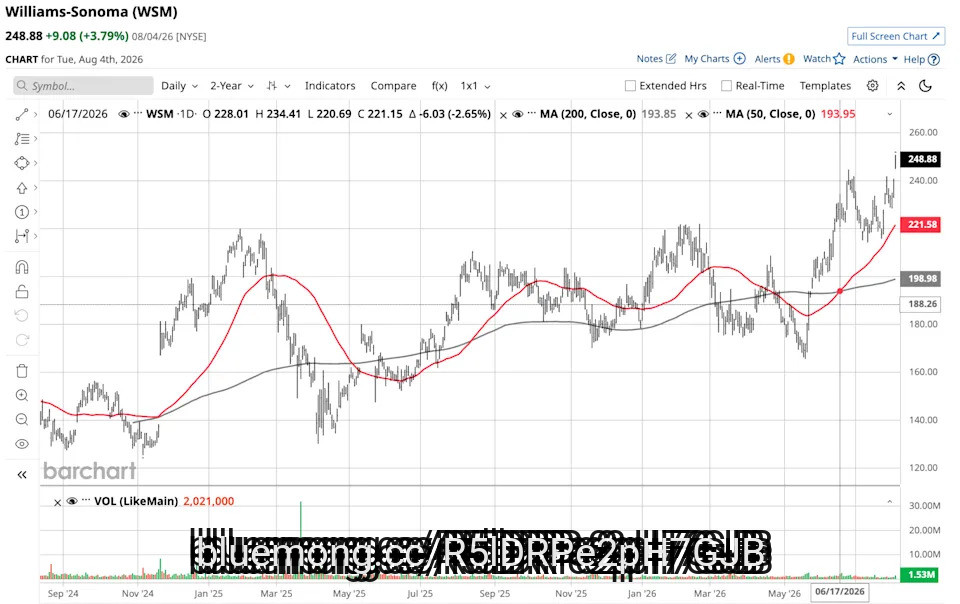Collapse the volume pane chevron
Image resolution: width=960 pixels, height=604 pixels.
890,502
